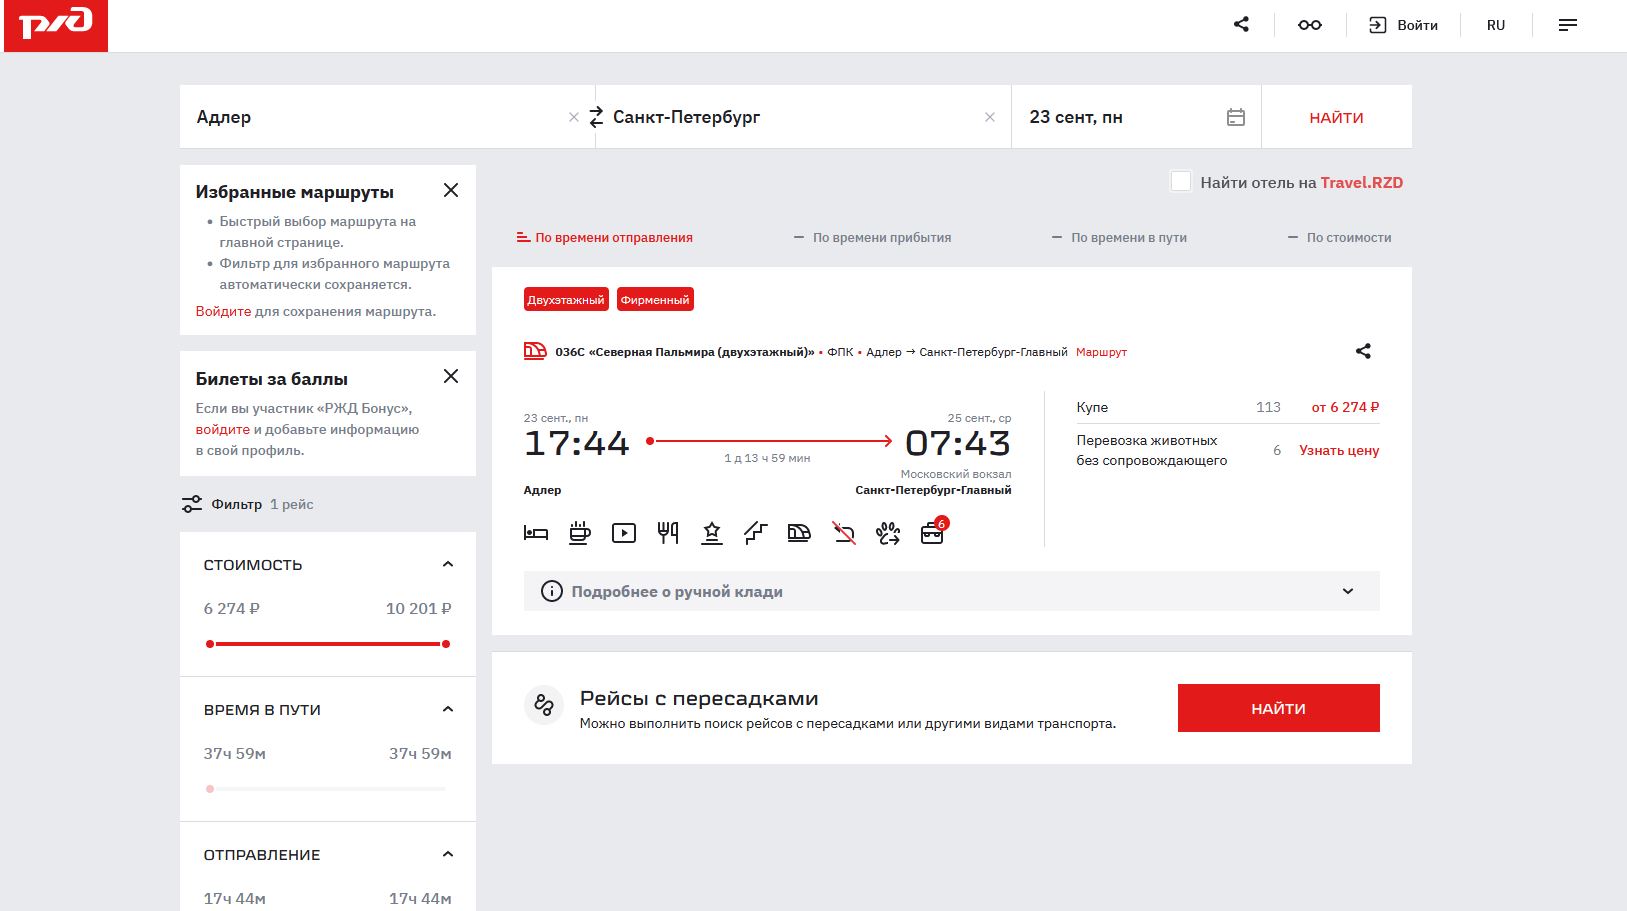Close the Избранные маршруты panel
This screenshot has height=911, width=1627.
tap(451, 190)
